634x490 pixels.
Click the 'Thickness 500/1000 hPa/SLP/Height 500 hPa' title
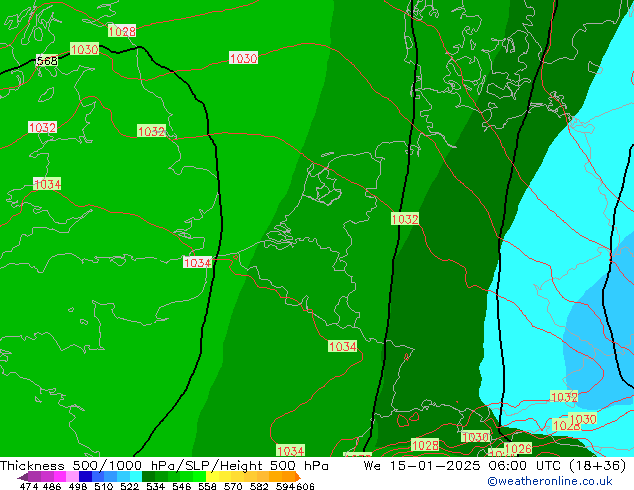pyautogui.click(x=164, y=466)
